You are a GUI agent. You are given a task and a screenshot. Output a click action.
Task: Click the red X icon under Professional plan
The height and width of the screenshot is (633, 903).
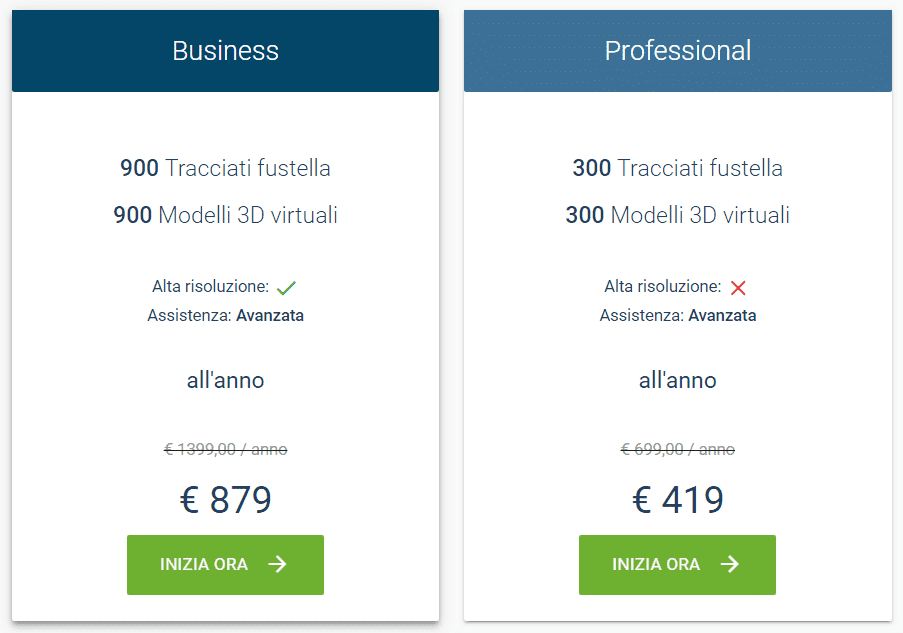click(x=738, y=287)
